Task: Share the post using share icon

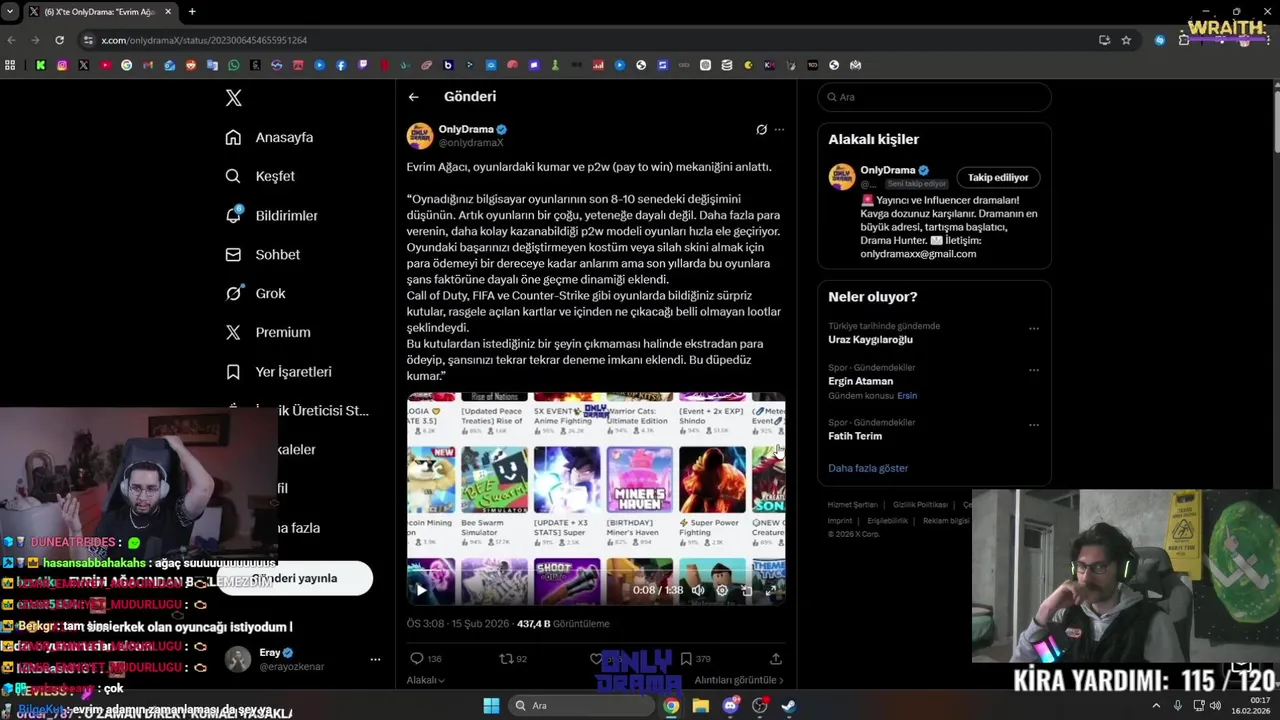Action: tap(775, 658)
